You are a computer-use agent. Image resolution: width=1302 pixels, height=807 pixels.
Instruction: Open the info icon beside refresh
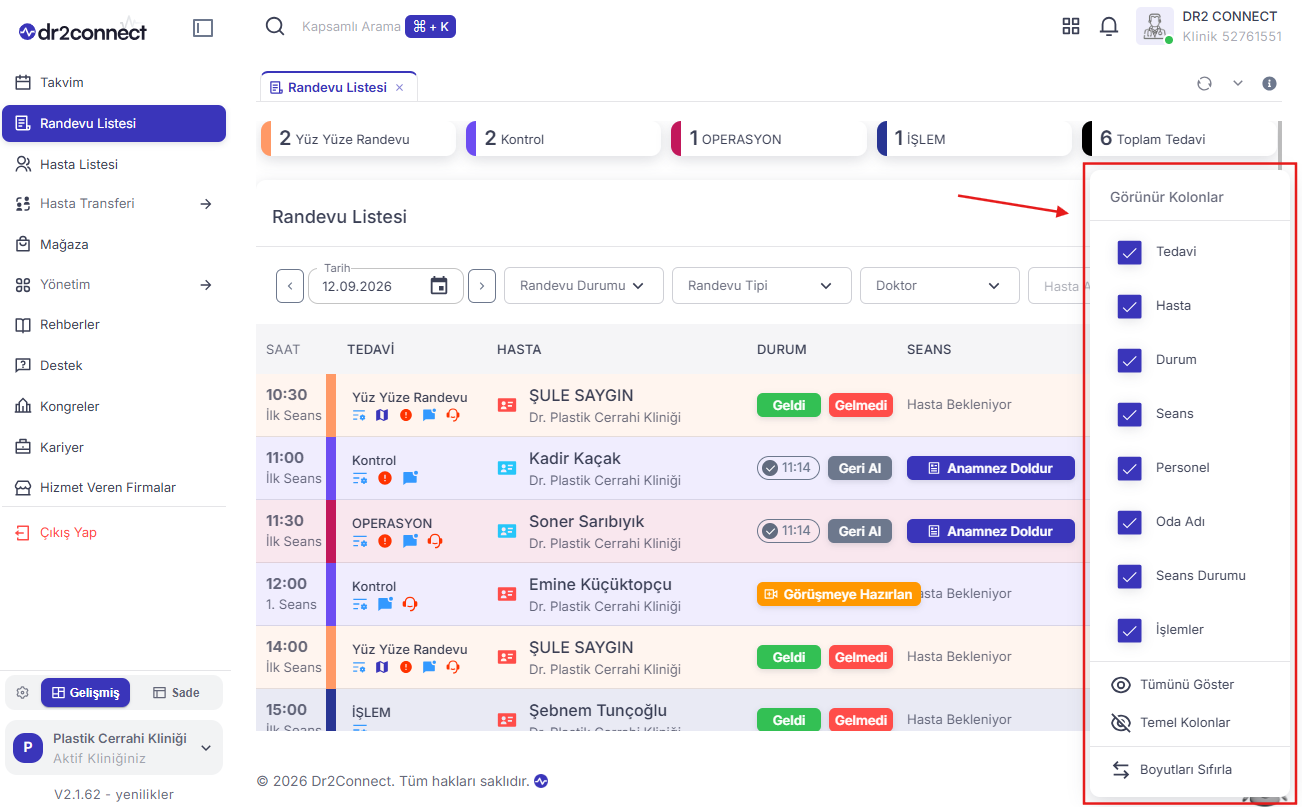tap(1270, 84)
